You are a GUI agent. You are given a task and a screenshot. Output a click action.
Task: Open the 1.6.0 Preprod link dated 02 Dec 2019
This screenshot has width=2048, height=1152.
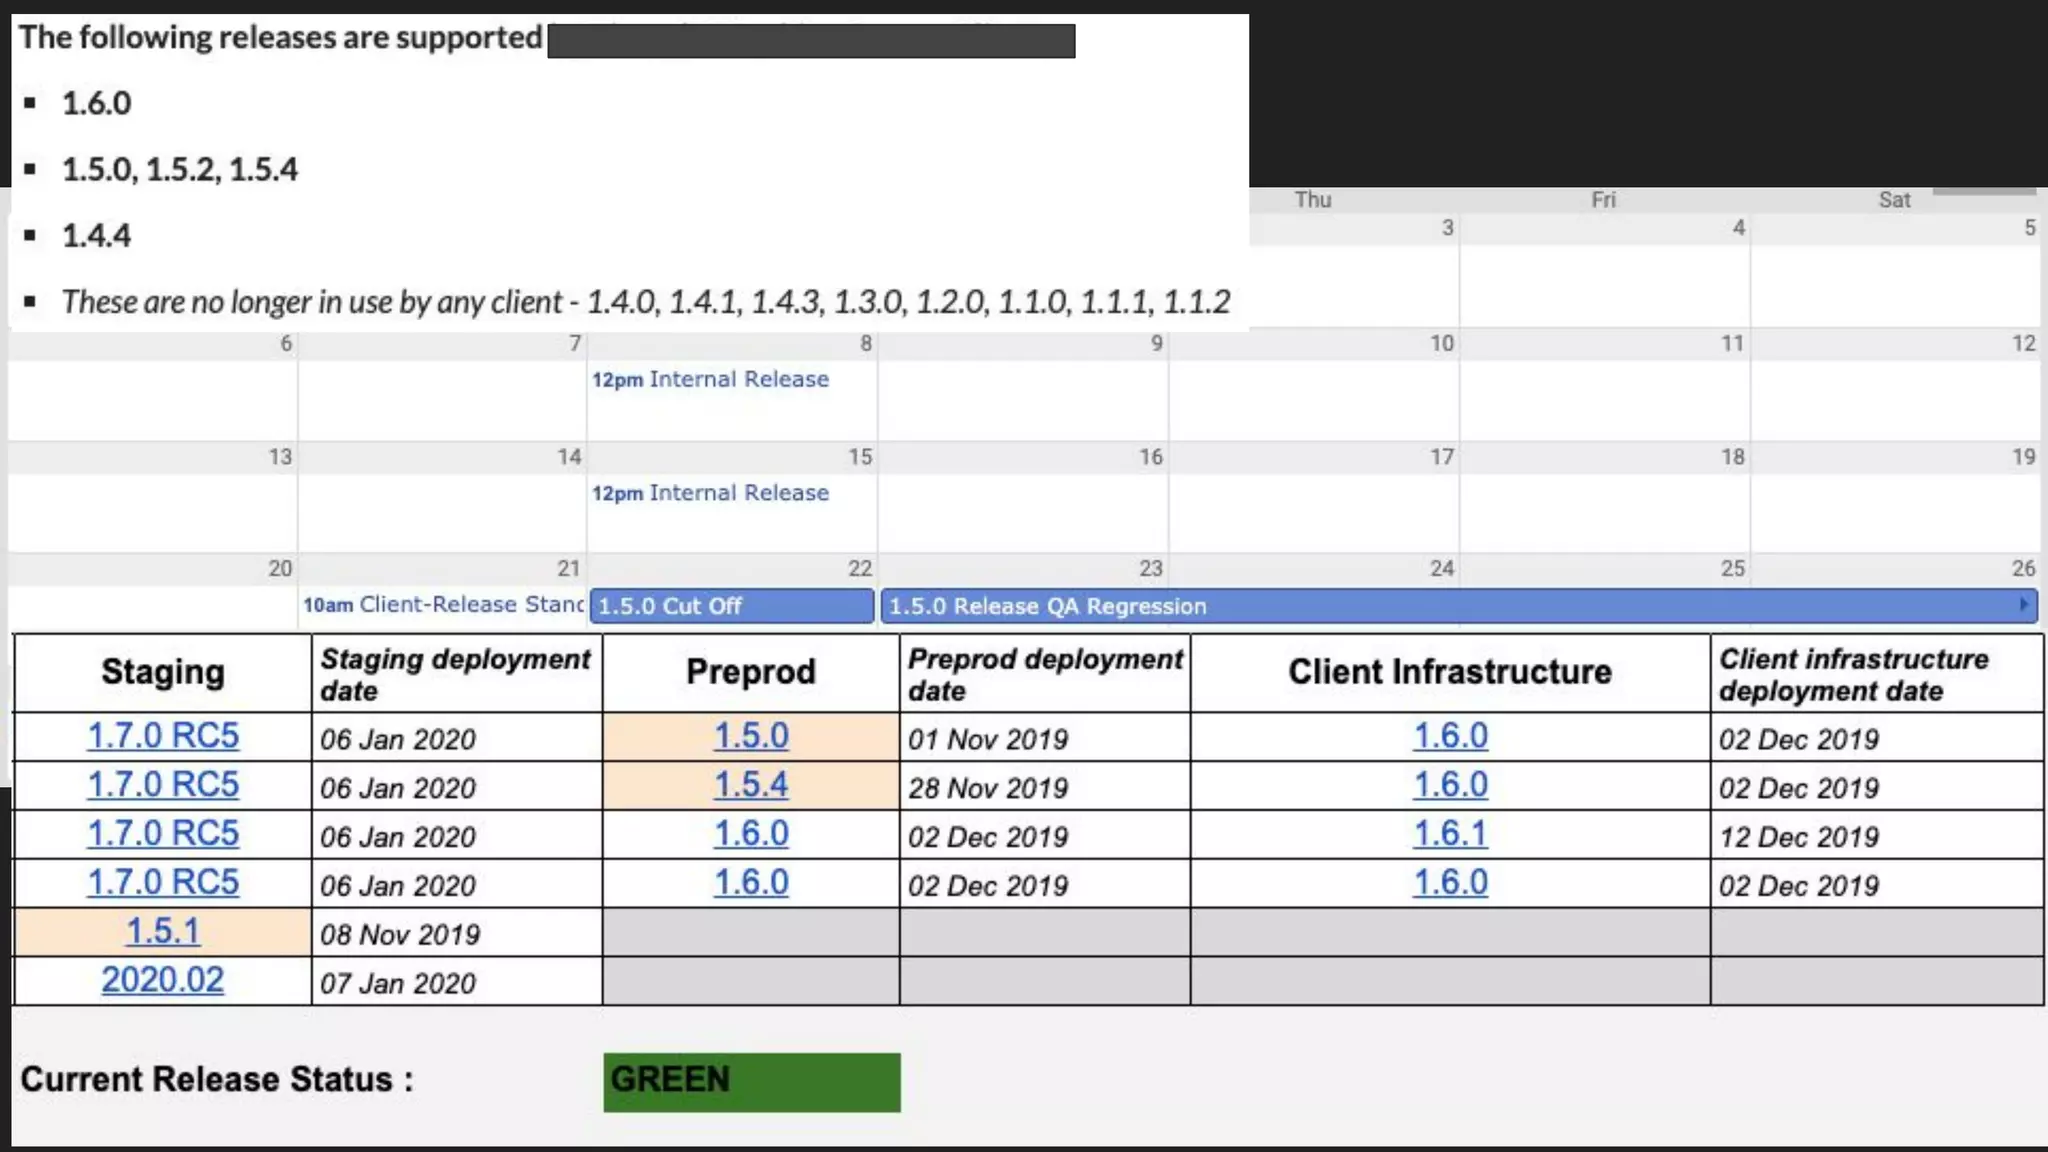click(x=751, y=834)
